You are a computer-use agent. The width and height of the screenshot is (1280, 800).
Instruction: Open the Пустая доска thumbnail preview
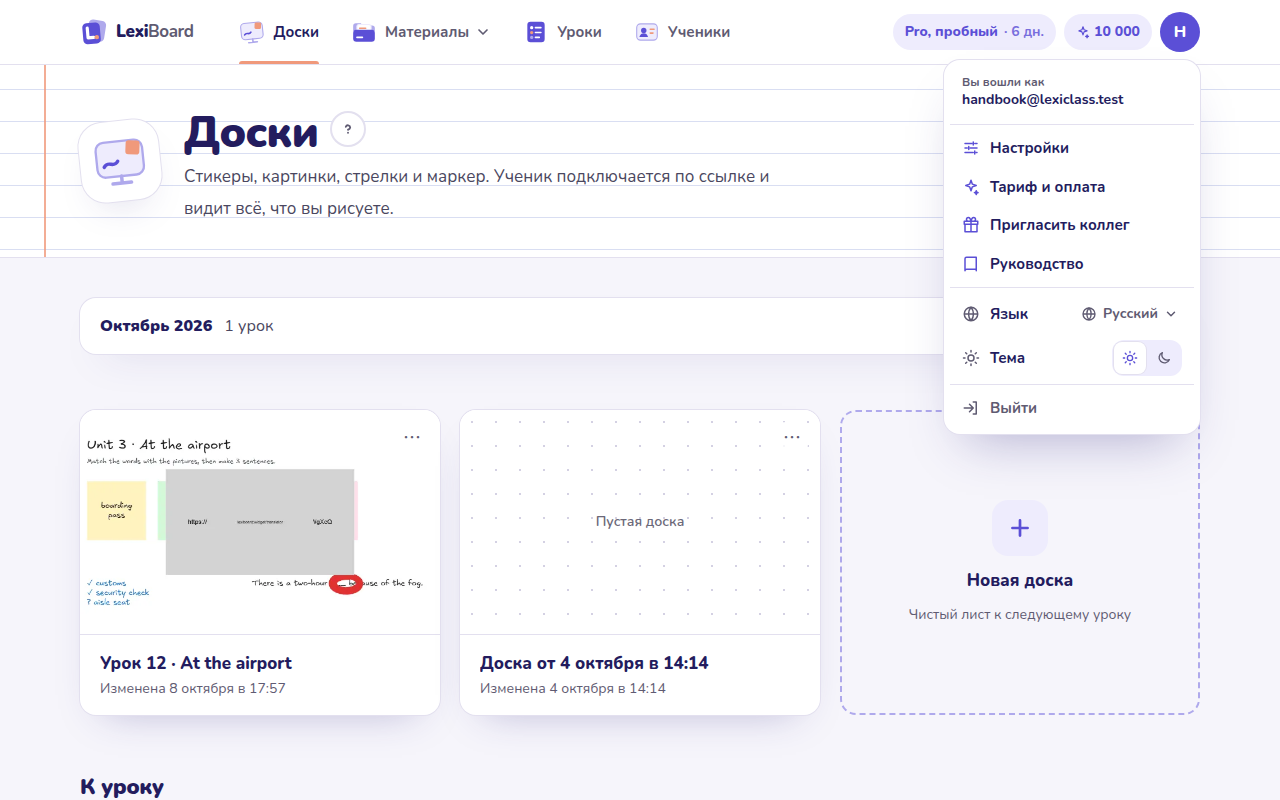640,522
